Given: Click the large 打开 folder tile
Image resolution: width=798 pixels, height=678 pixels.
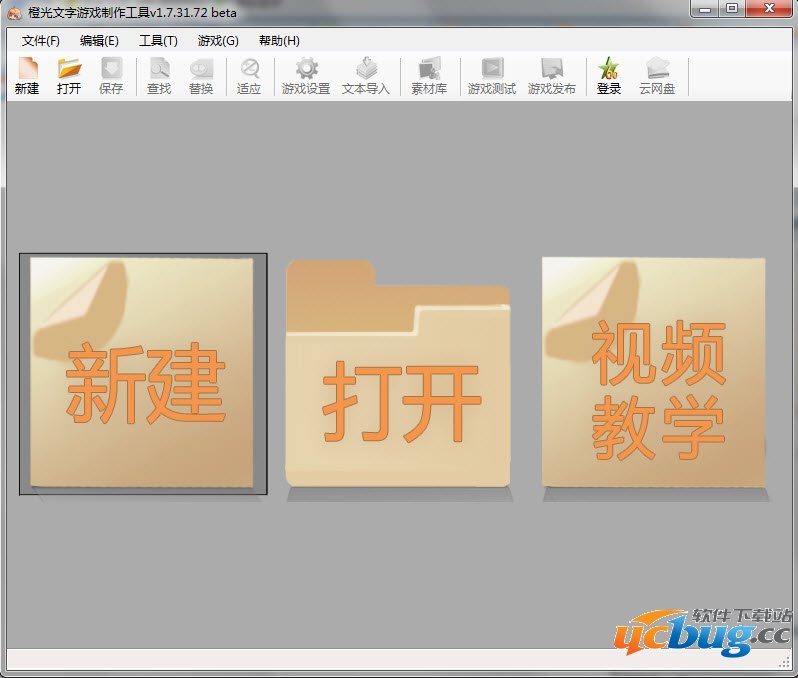Looking at the screenshot, I should (x=398, y=374).
